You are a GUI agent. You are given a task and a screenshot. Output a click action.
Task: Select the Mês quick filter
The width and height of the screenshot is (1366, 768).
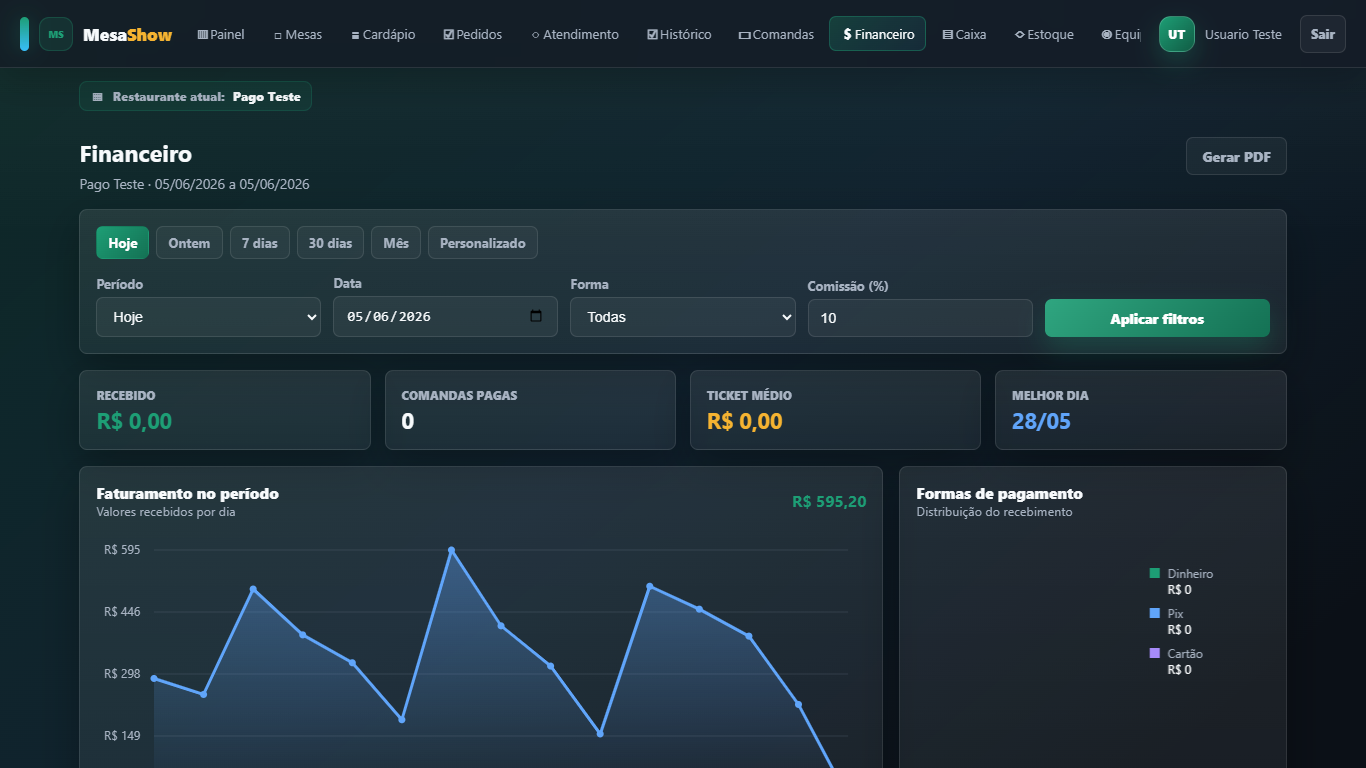(396, 243)
